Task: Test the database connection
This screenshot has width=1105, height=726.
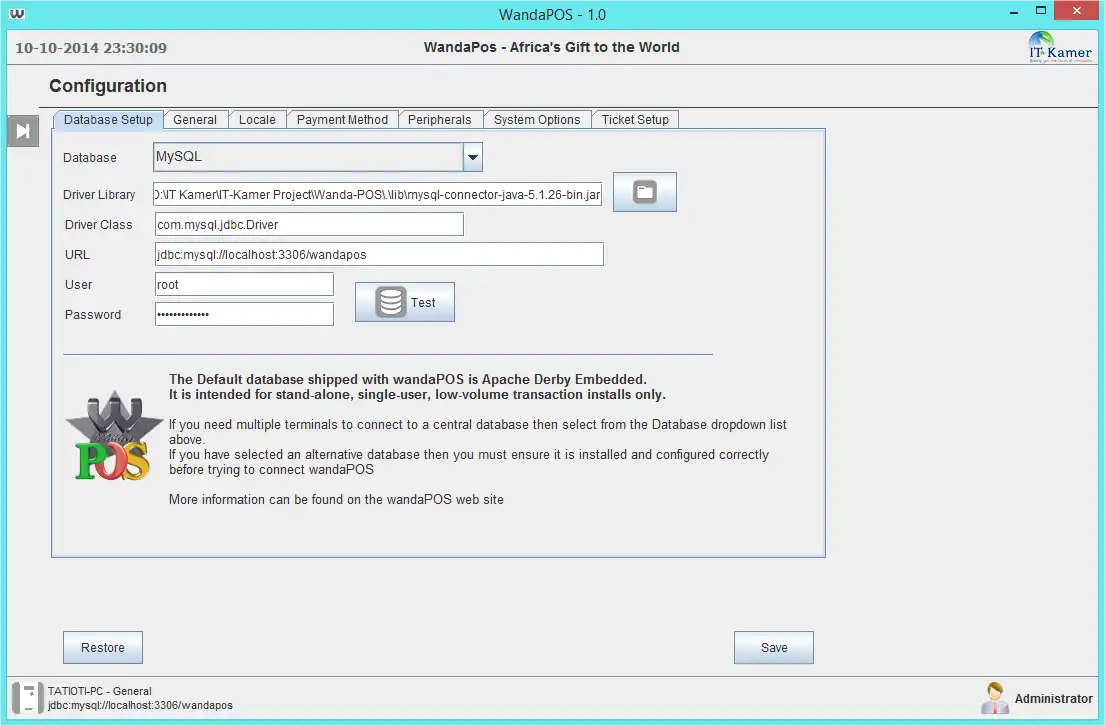Action: [x=405, y=302]
